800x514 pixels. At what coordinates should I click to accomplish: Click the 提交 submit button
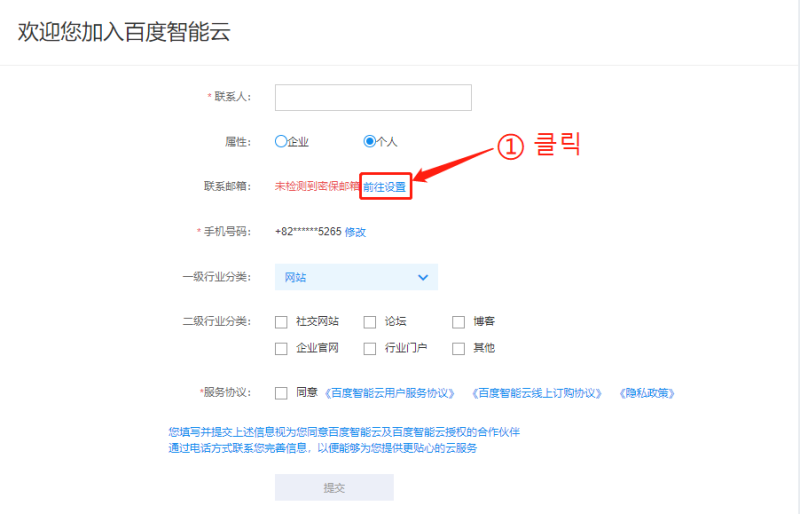(x=334, y=487)
